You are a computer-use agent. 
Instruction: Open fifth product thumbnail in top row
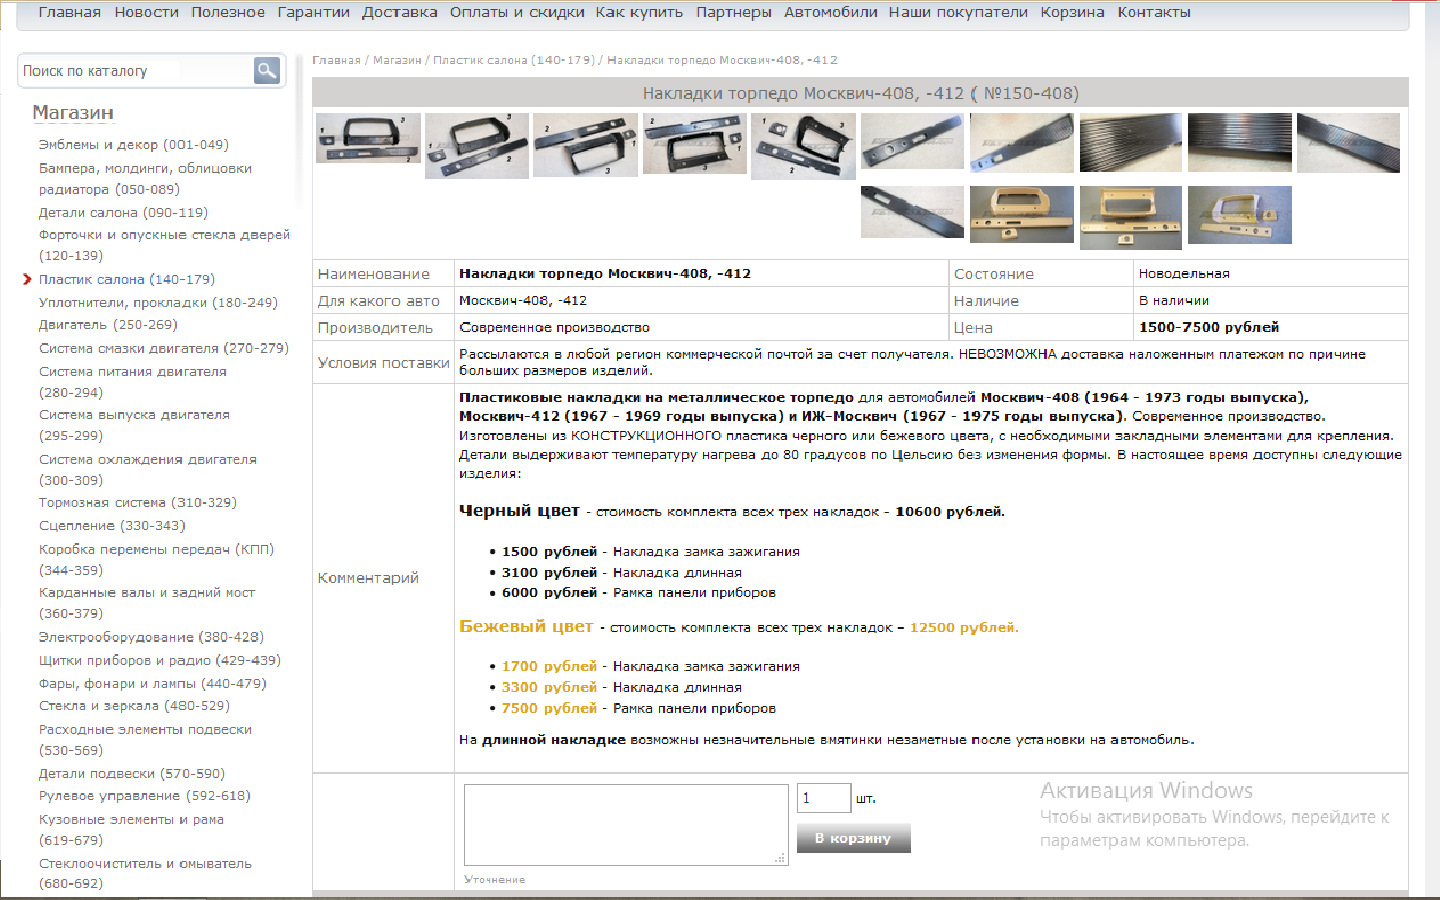(x=803, y=146)
